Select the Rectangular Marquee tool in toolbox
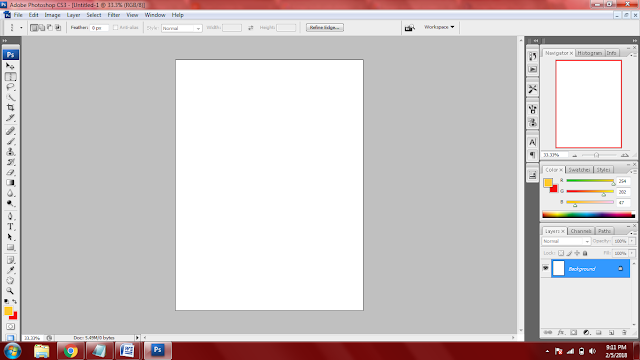This screenshot has width=640, height=360. 10,77
